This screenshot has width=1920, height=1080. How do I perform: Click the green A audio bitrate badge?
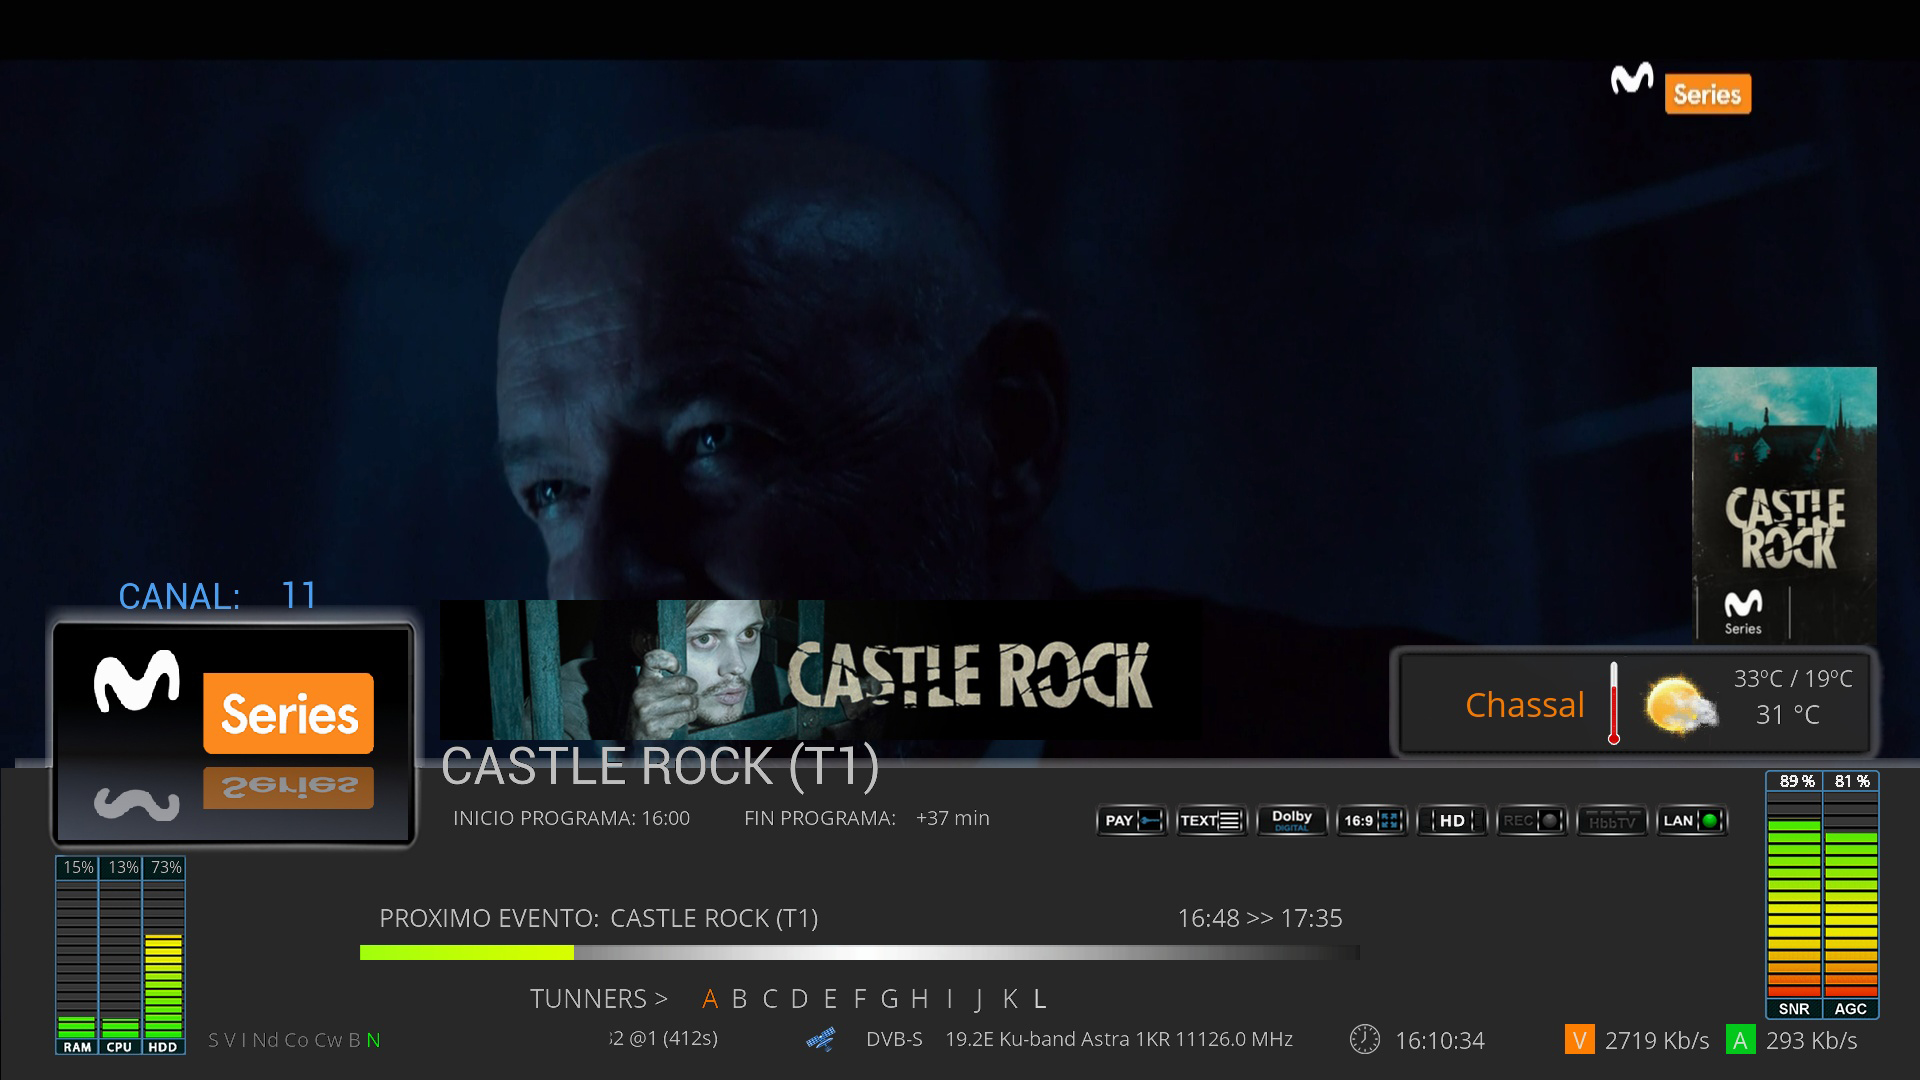tap(1740, 1040)
